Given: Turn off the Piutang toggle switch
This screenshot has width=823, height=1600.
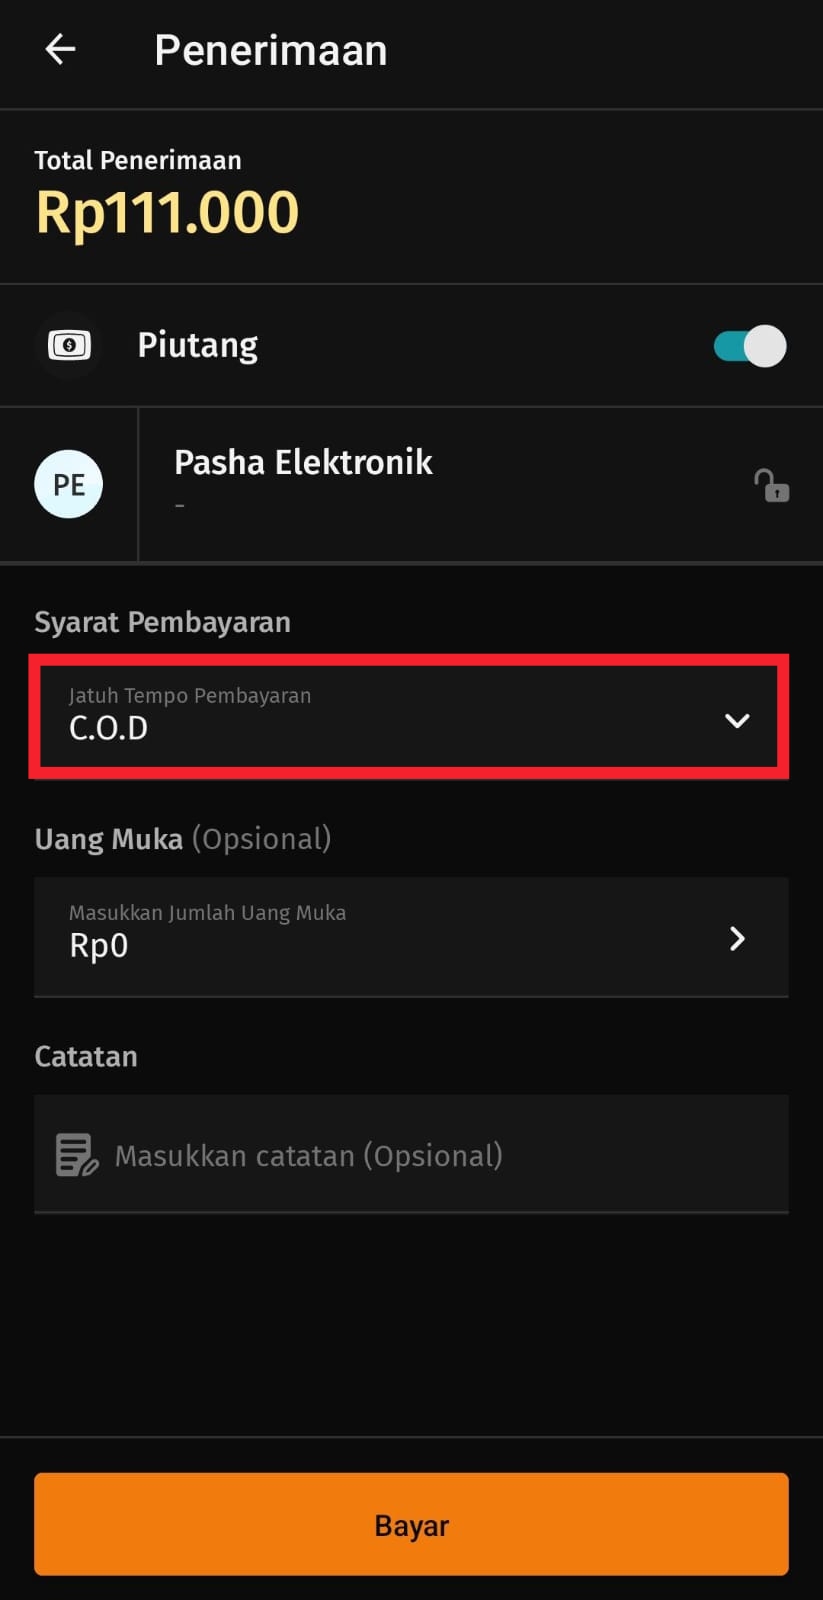Looking at the screenshot, I should point(750,346).
